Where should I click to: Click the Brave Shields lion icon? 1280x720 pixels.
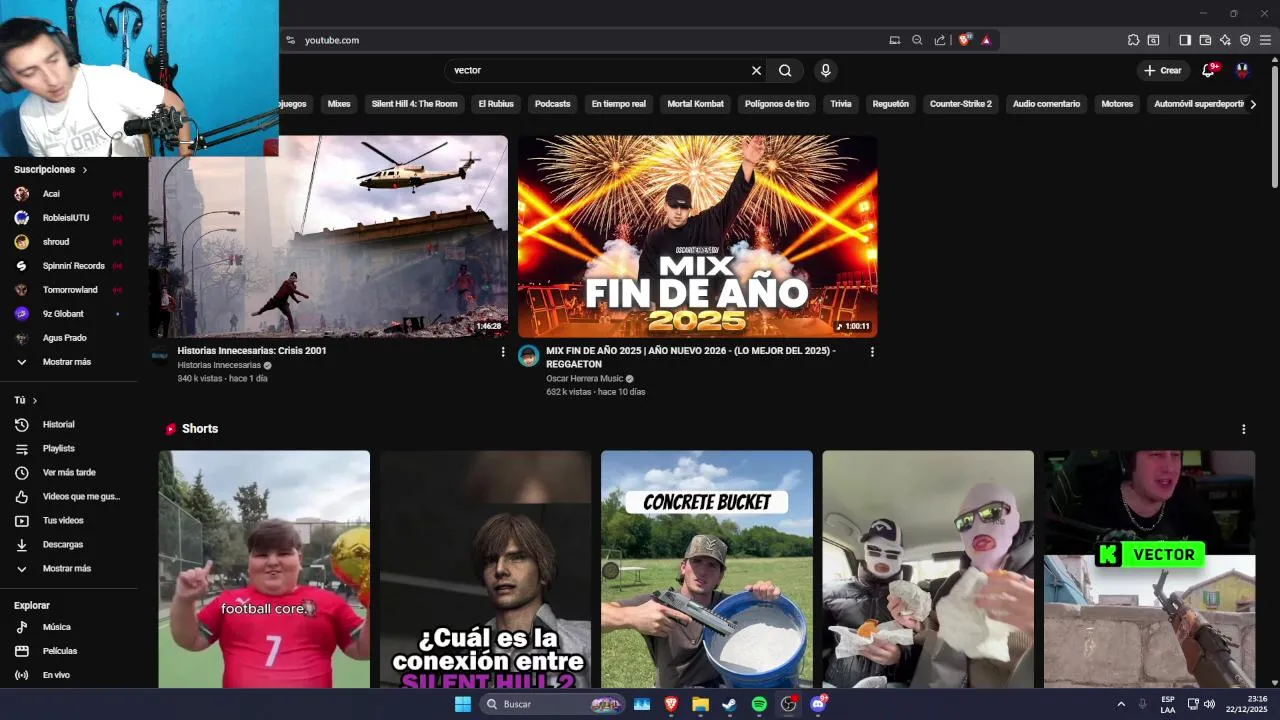pos(965,40)
